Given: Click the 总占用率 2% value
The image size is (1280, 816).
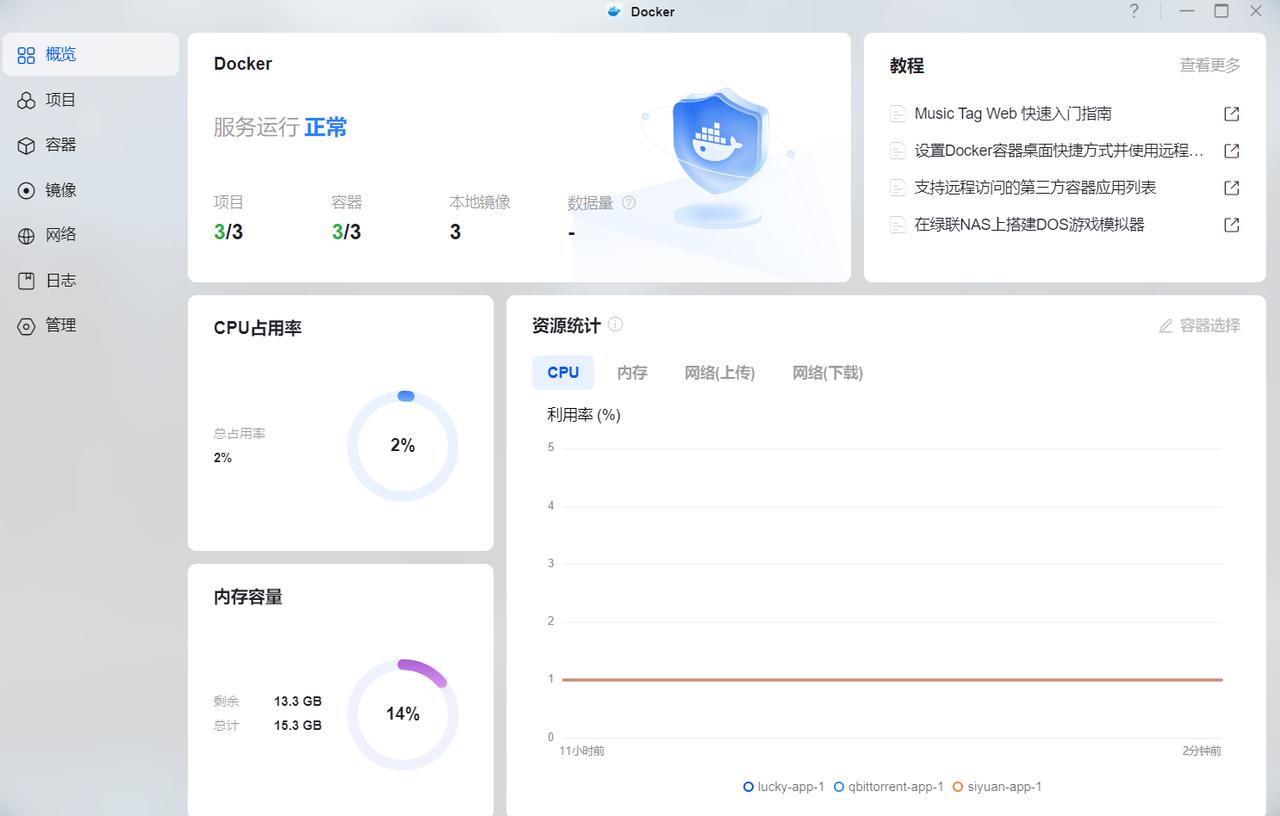Looking at the screenshot, I should [222, 458].
